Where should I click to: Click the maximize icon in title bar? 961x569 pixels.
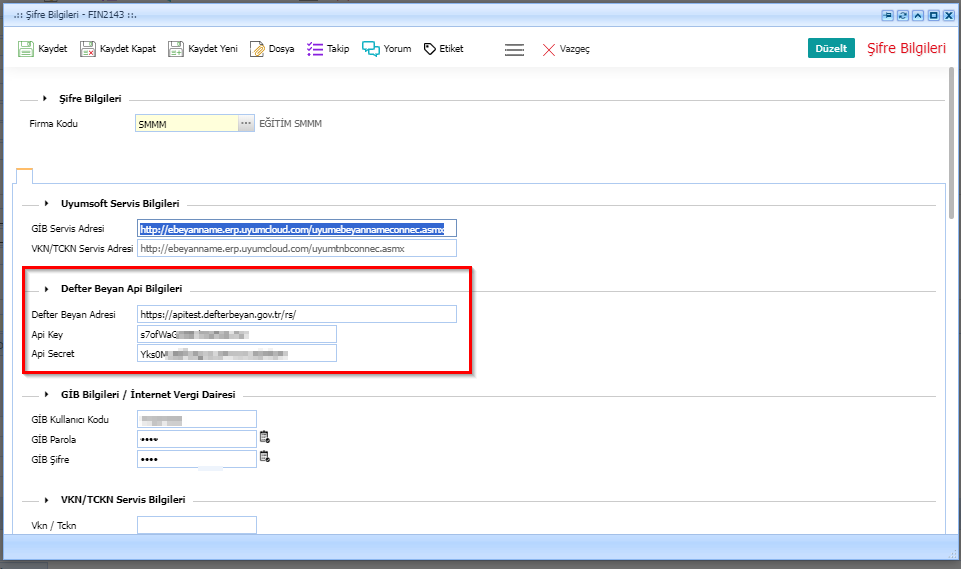[x=933, y=15]
